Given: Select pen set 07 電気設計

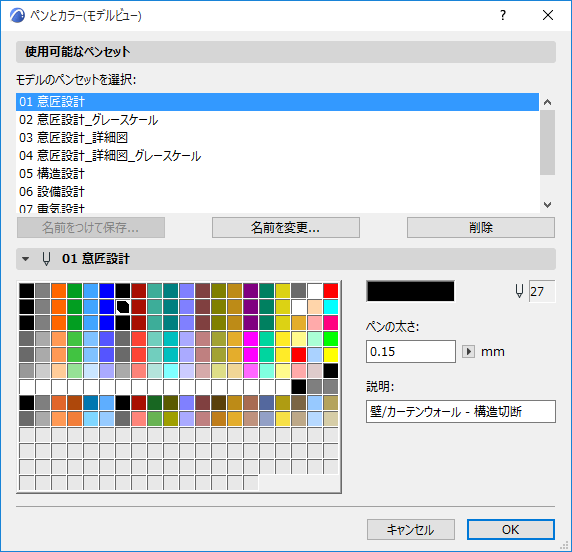Looking at the screenshot, I should pos(277,207).
